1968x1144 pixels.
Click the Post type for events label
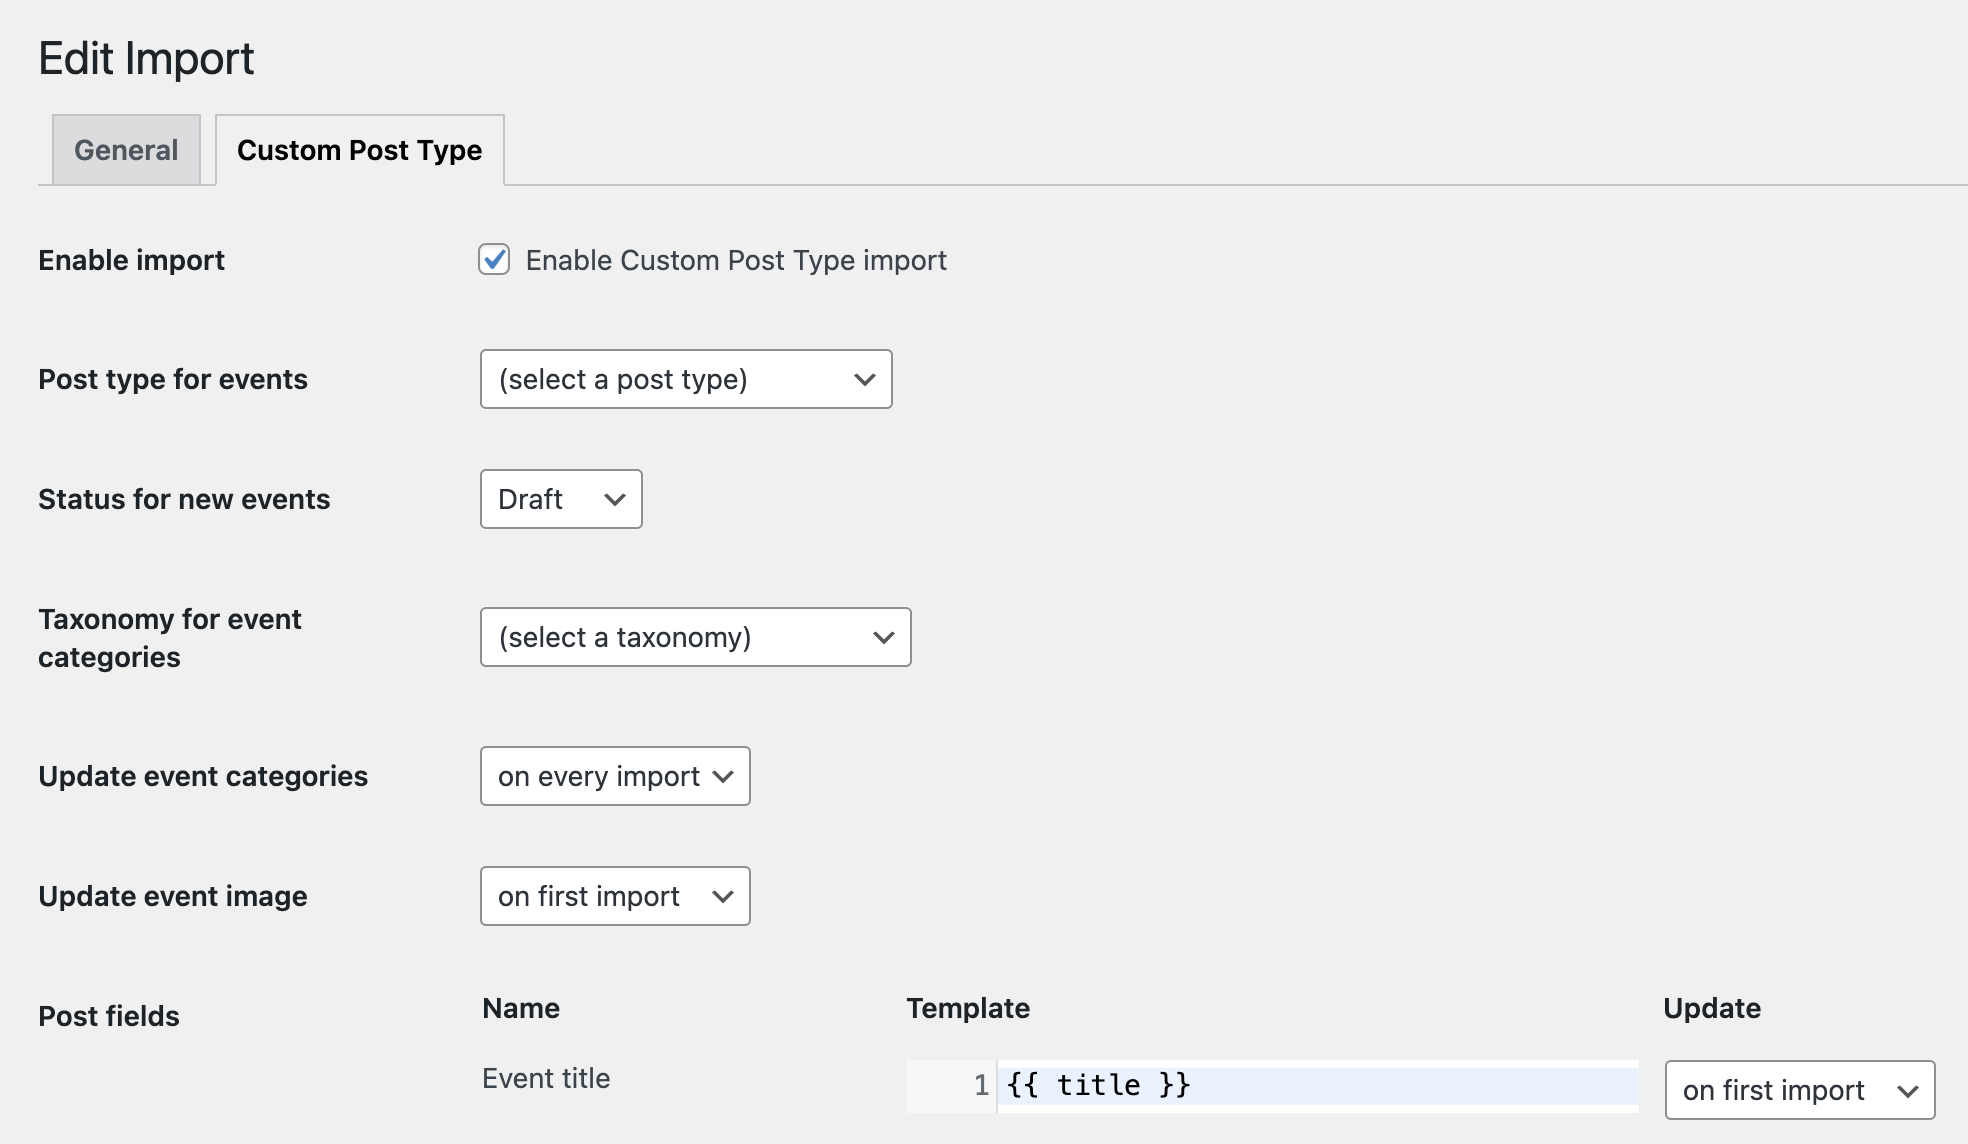[x=173, y=379]
